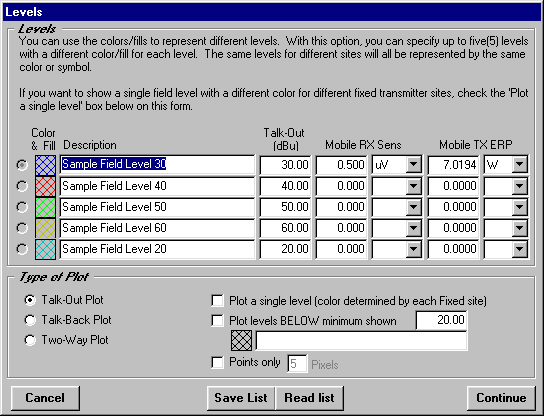Toggle Plot levels BELOW minimum shown
This screenshot has width=544, height=416.
point(218,321)
